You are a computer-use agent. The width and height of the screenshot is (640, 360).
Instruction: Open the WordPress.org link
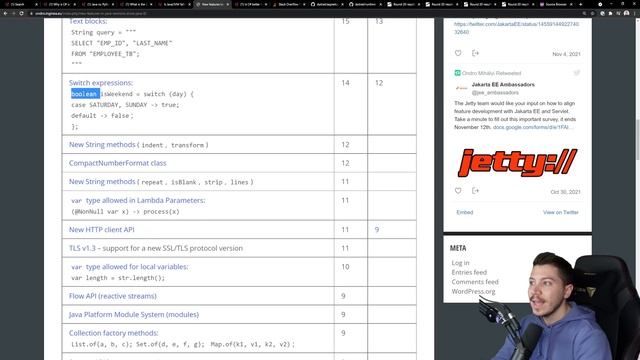(x=473, y=291)
